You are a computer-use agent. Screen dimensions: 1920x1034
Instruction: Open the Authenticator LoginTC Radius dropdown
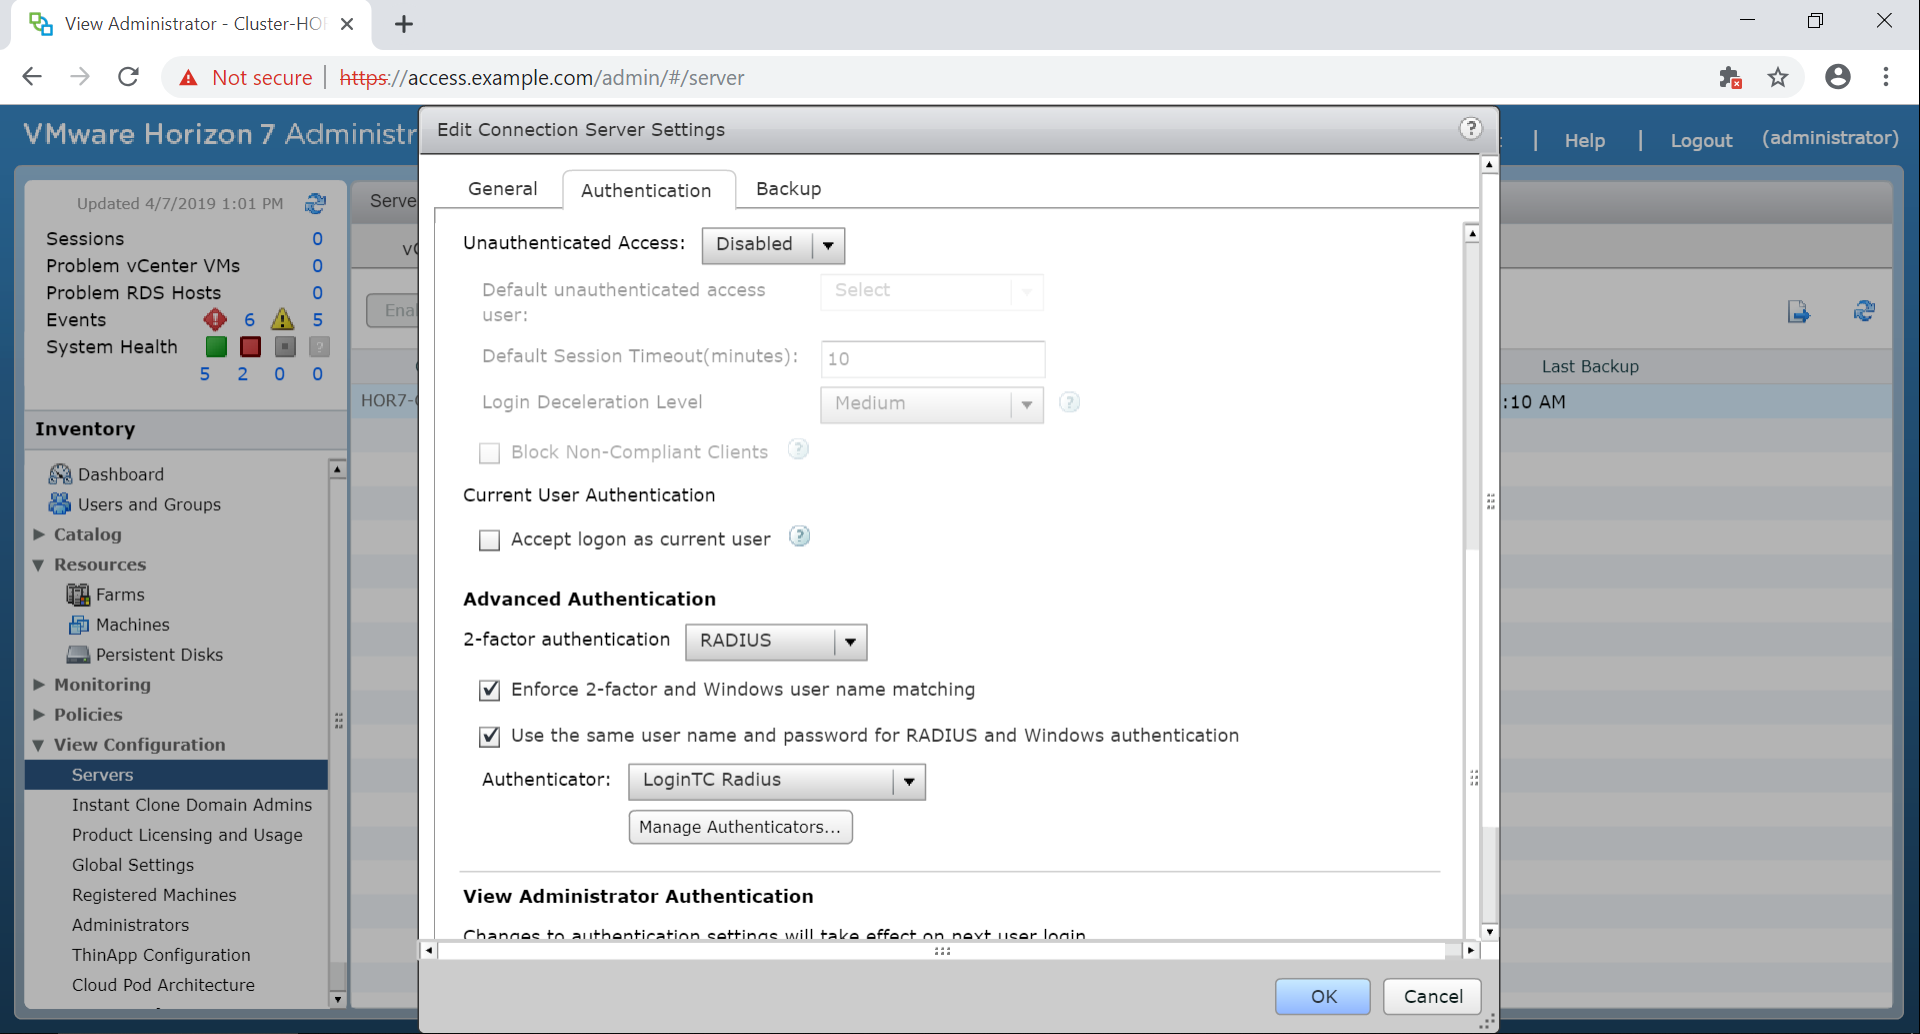777,781
